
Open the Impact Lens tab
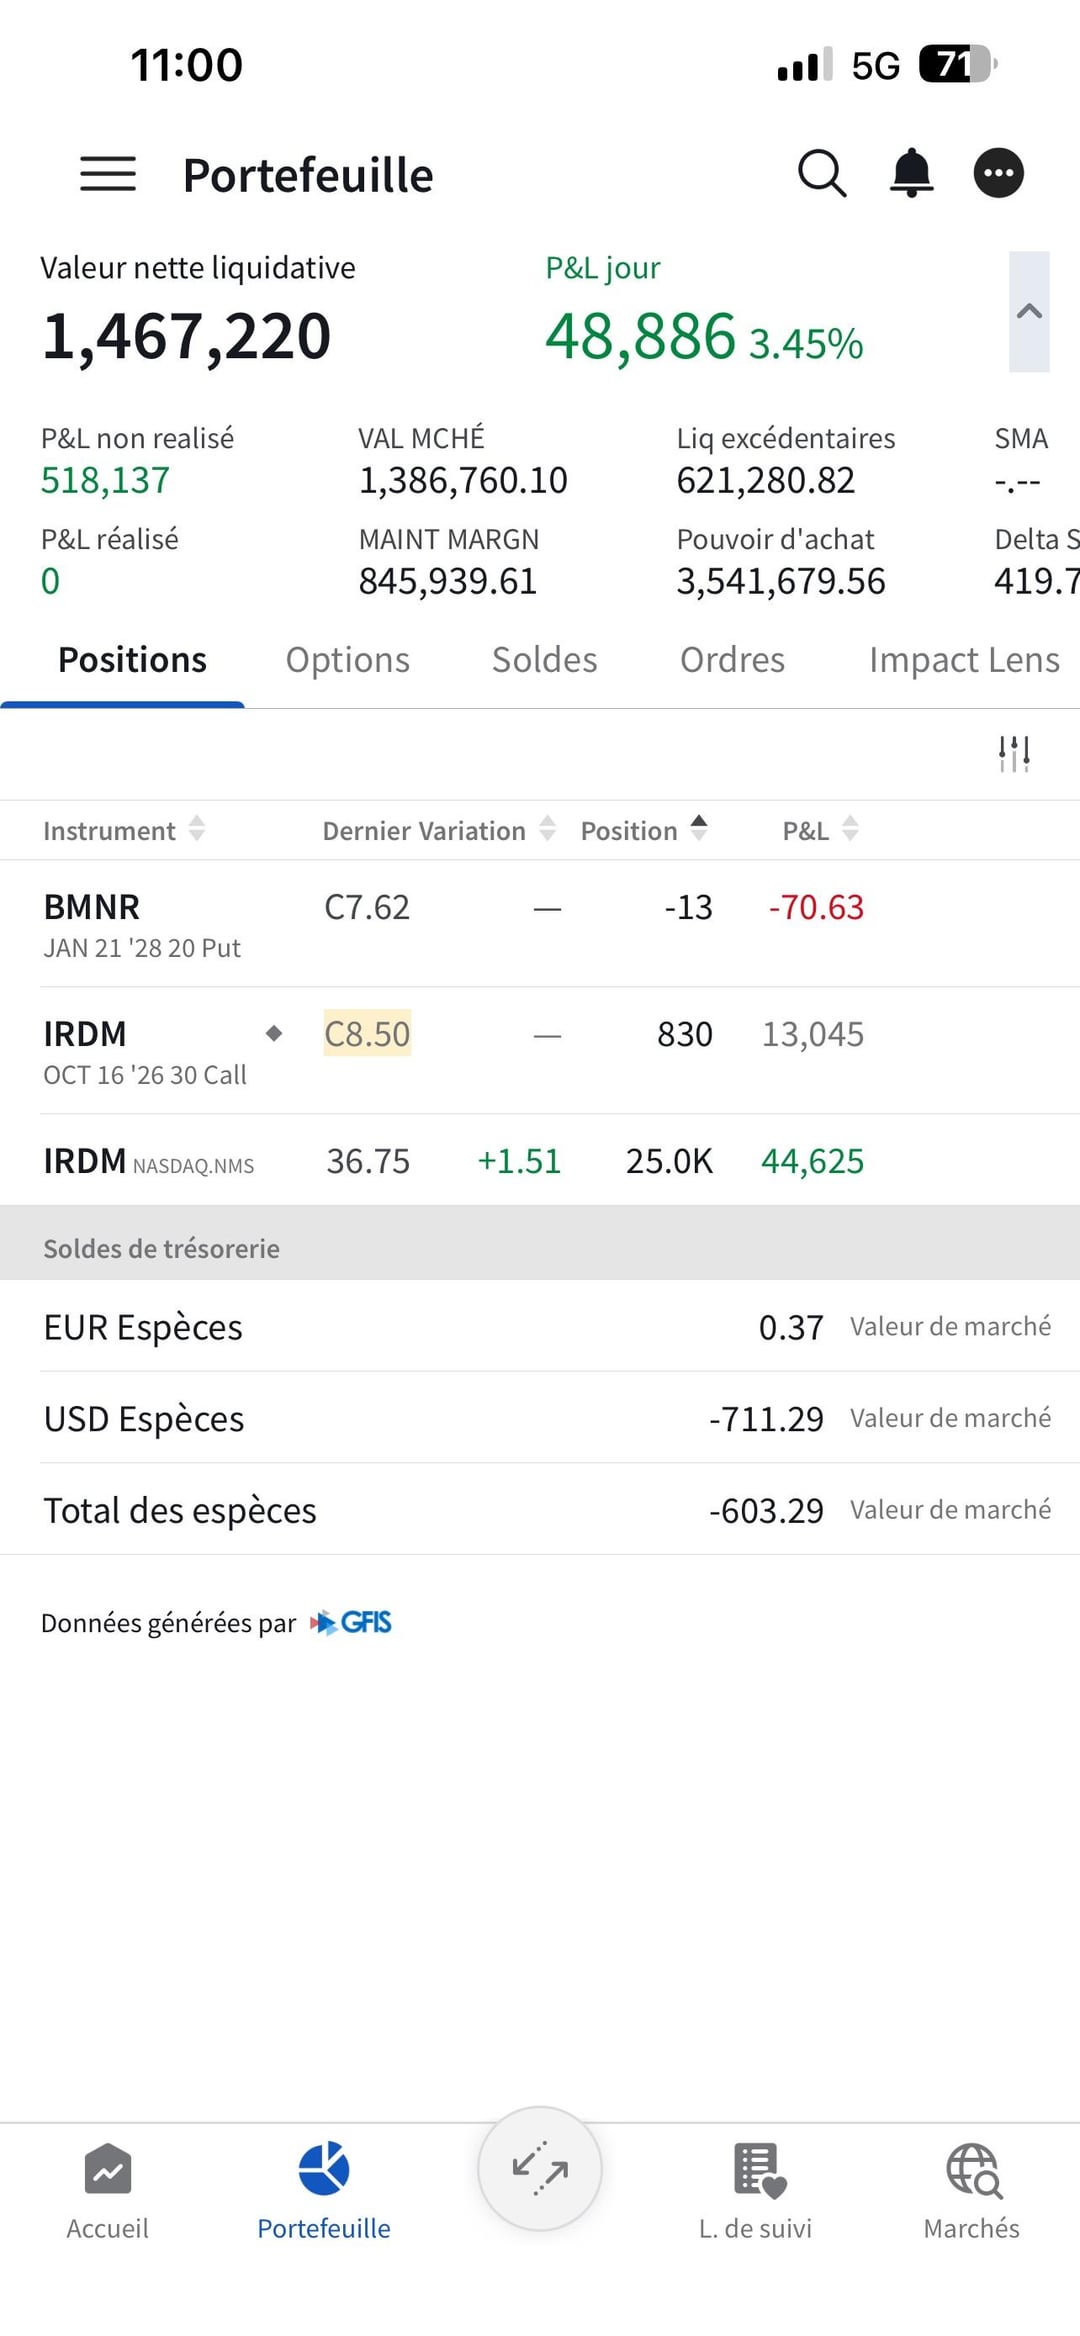[963, 660]
